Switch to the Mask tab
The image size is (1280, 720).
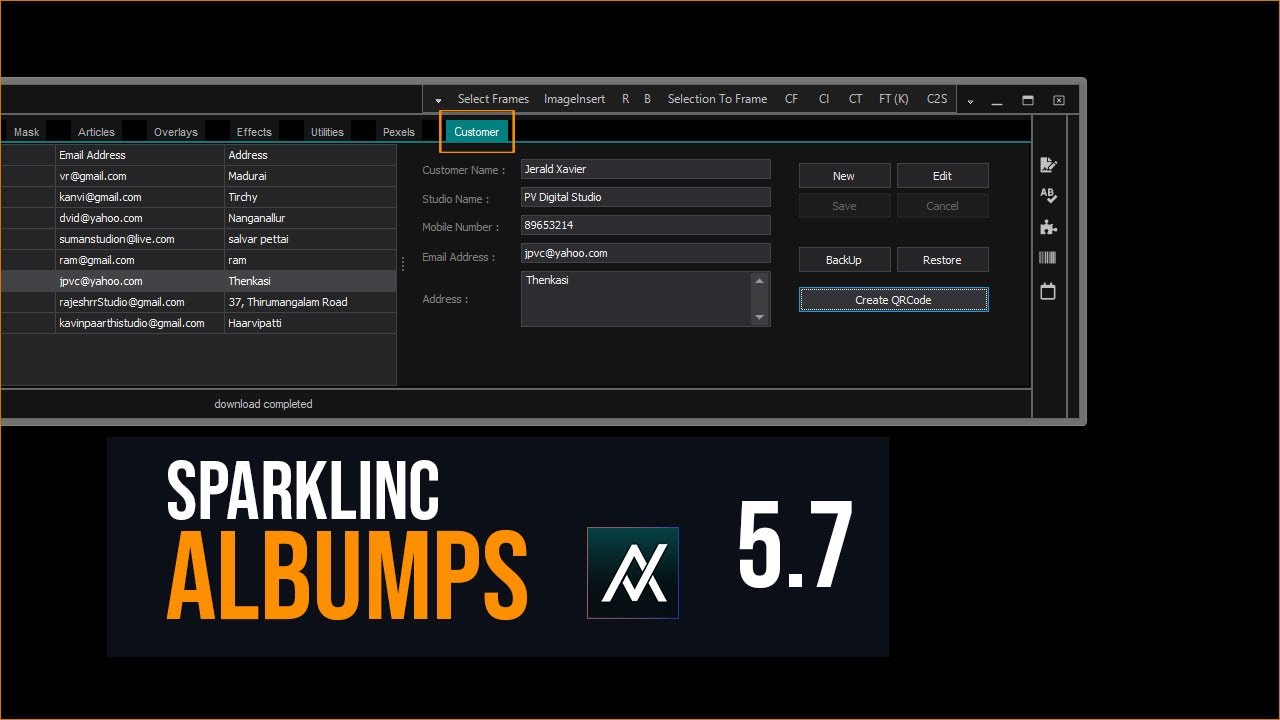[x=27, y=132]
